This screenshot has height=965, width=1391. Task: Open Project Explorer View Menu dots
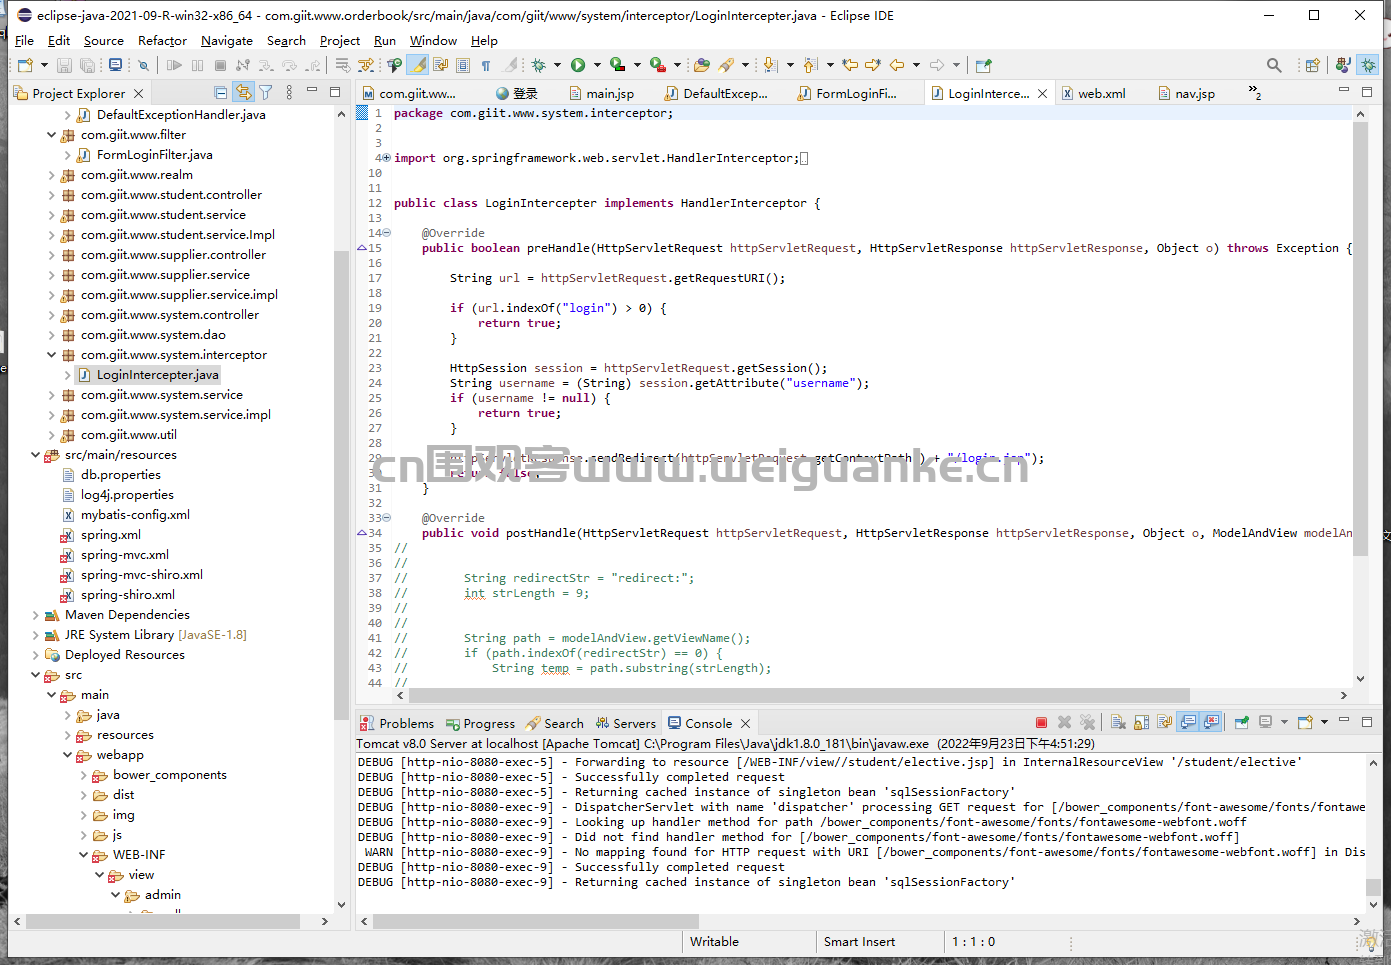pyautogui.click(x=289, y=92)
